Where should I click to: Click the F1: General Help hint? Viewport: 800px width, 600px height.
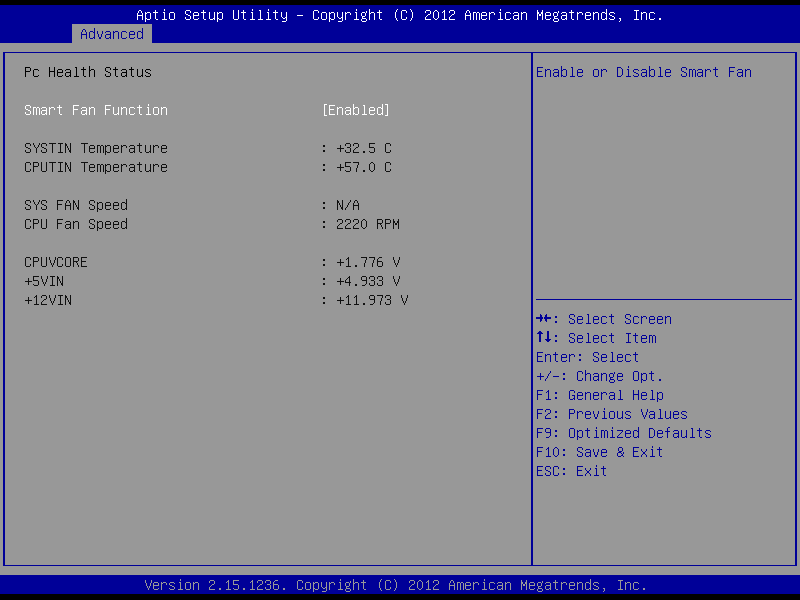[x=600, y=395]
